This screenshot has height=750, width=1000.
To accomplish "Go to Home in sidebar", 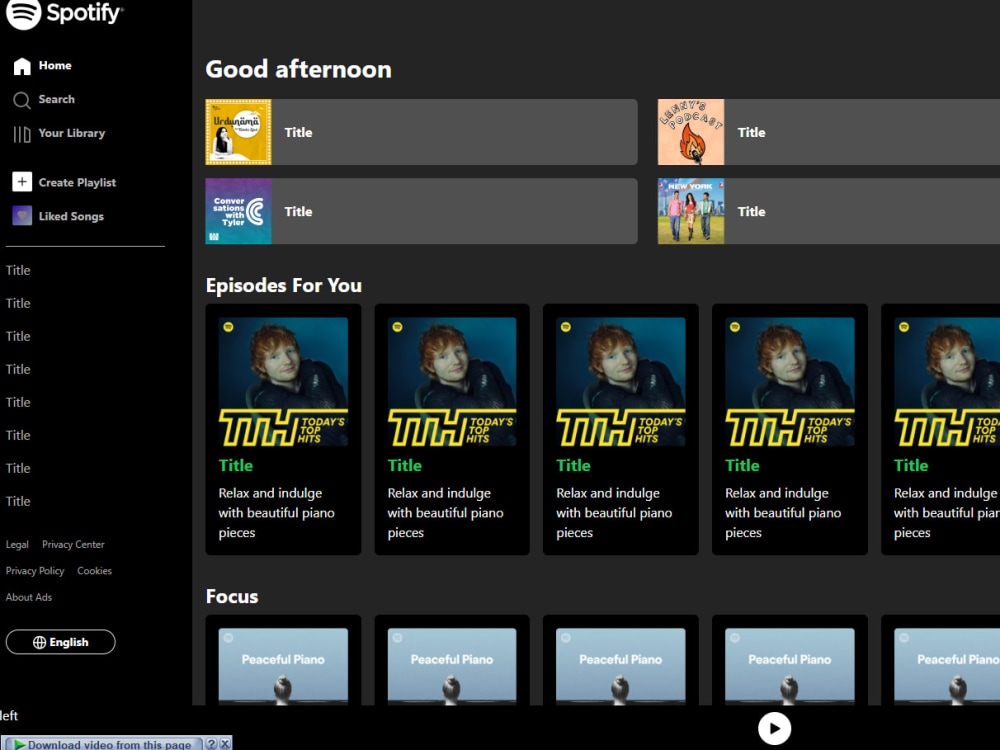I will point(42,66).
